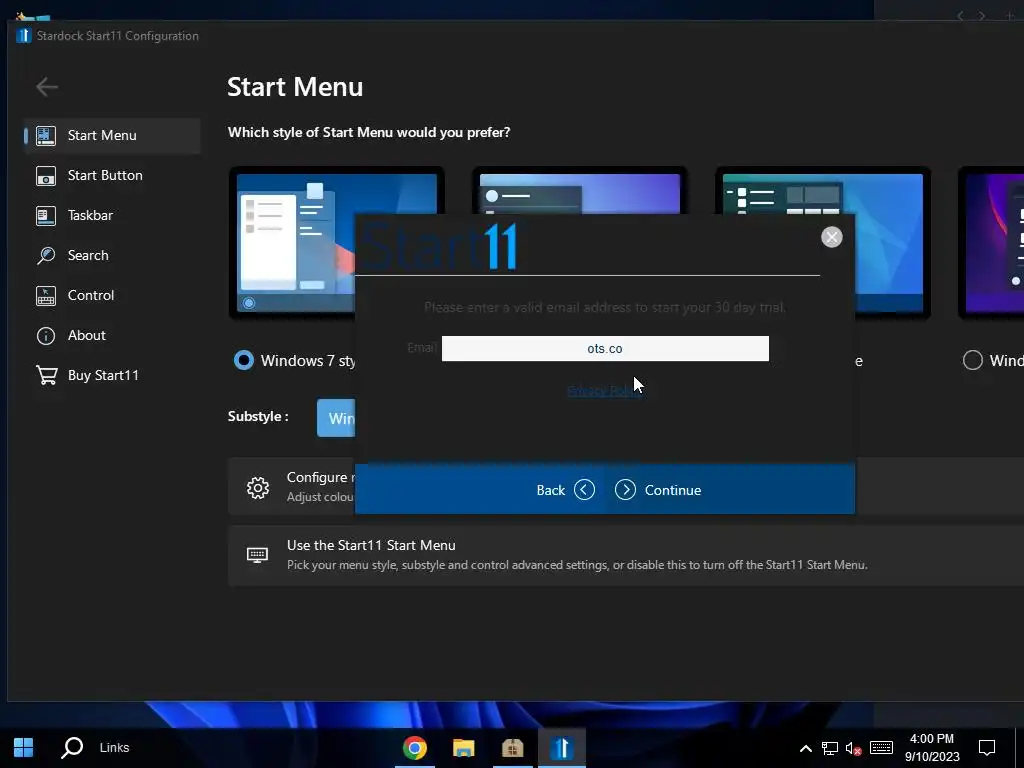Open the notification center icon
This screenshot has height=768, width=1024.
pyautogui.click(x=987, y=748)
